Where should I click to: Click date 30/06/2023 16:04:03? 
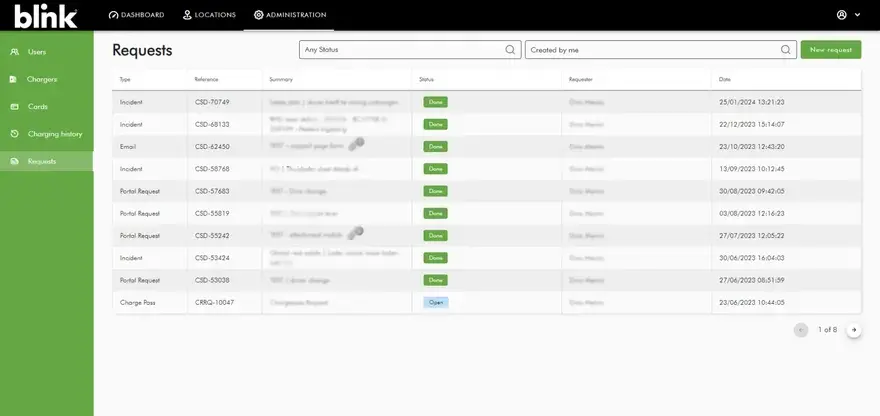point(751,258)
